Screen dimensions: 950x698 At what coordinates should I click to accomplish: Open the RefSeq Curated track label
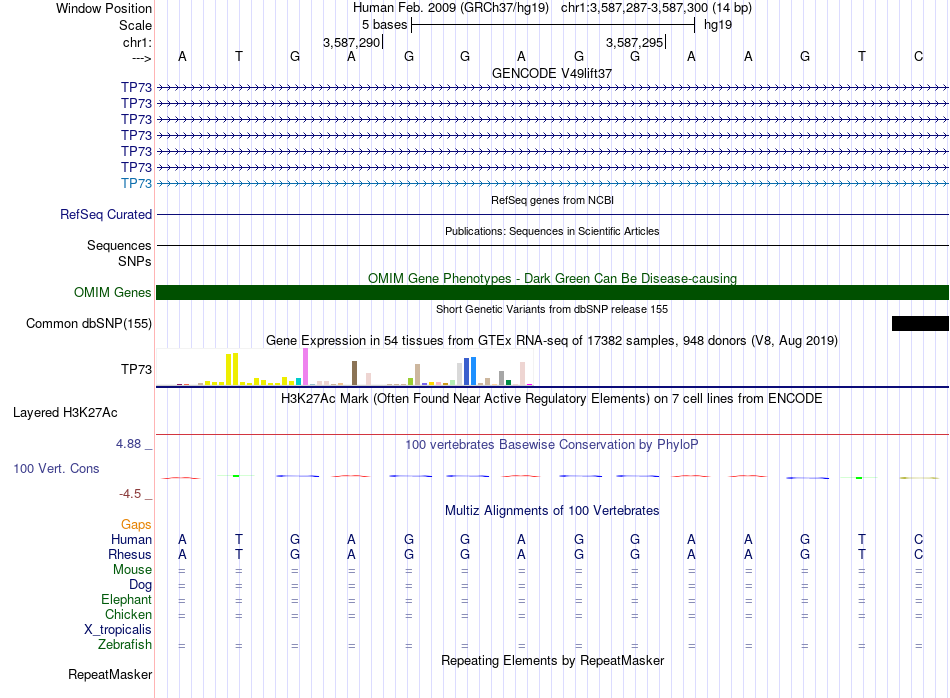(x=106, y=214)
